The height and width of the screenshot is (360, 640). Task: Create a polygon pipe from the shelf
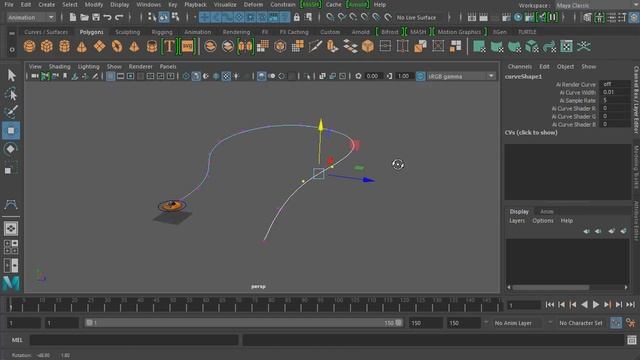pyautogui.click(x=152, y=47)
